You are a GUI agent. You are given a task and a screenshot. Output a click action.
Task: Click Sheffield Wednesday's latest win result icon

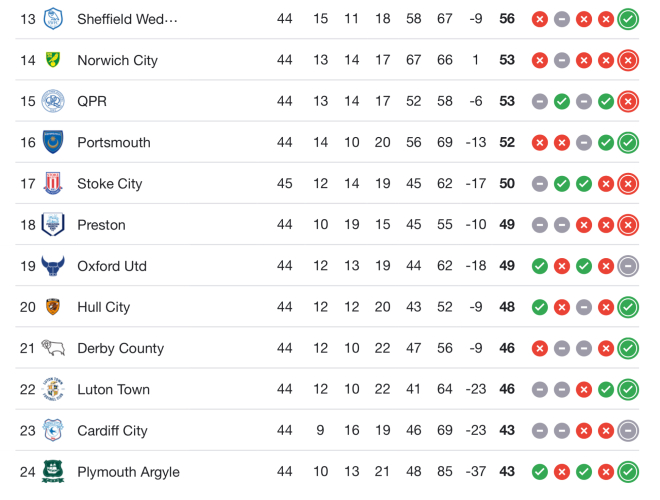[x=628, y=19]
